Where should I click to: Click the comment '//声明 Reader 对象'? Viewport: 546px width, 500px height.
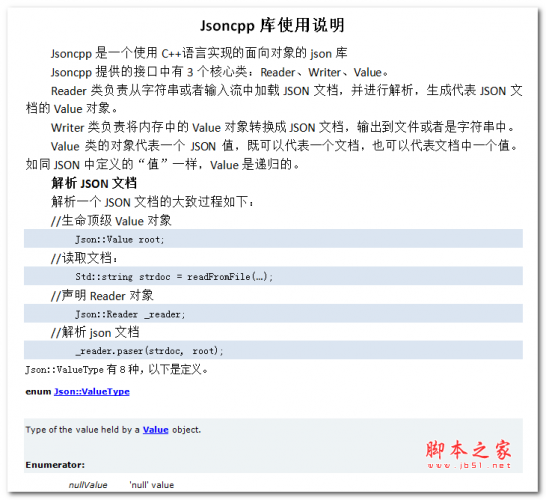(x=102, y=295)
